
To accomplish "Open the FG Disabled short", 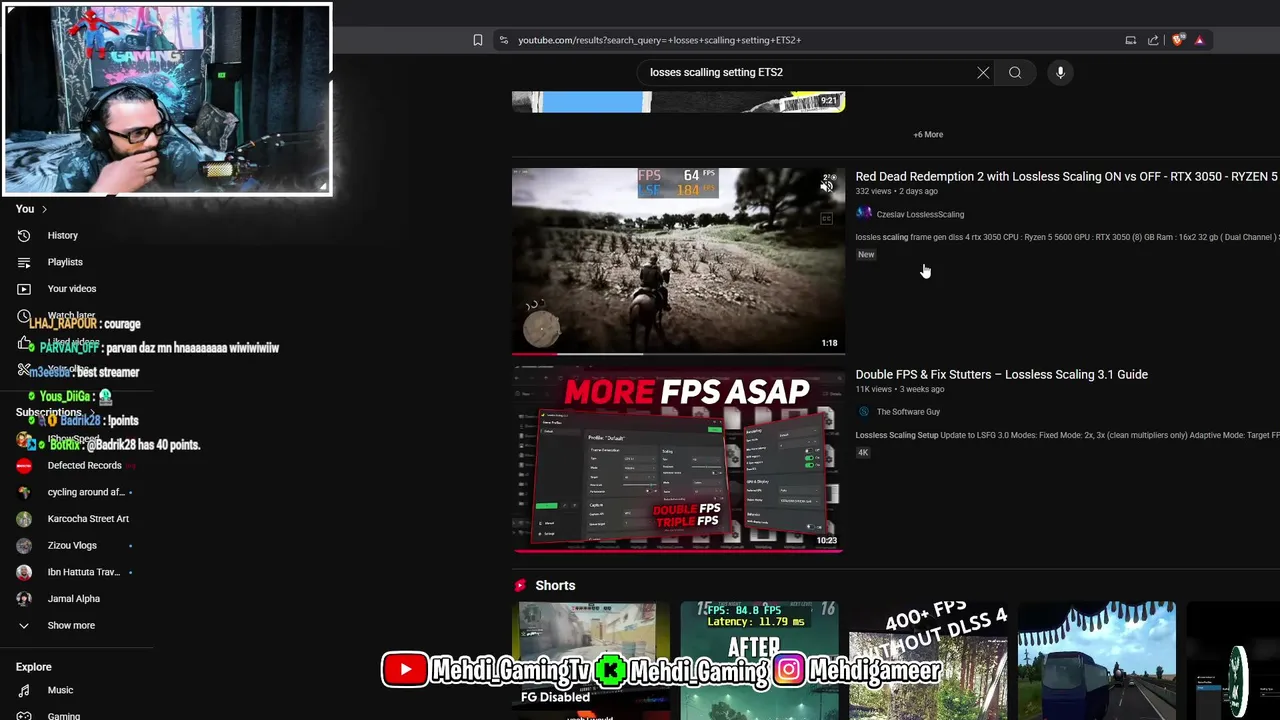I will pos(591,660).
